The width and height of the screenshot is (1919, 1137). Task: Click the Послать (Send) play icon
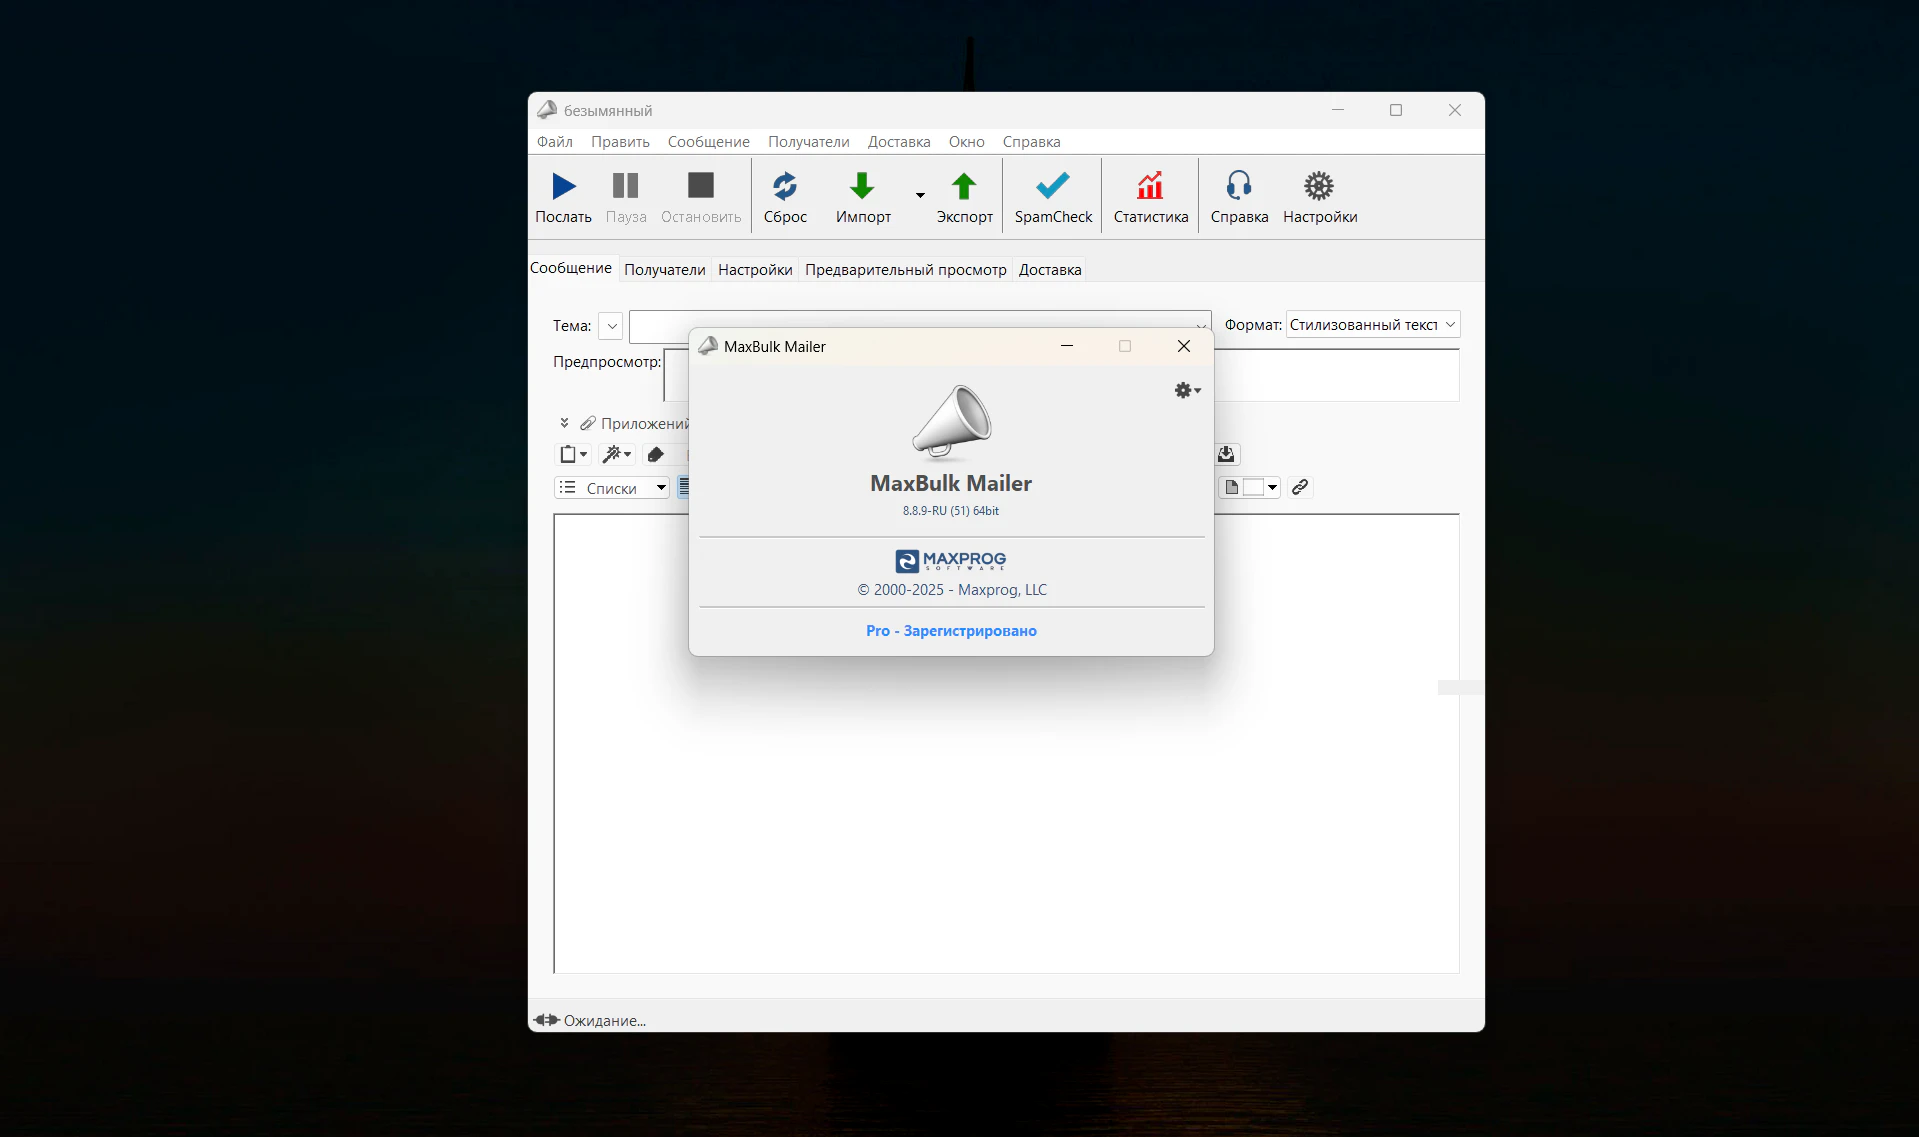[564, 186]
